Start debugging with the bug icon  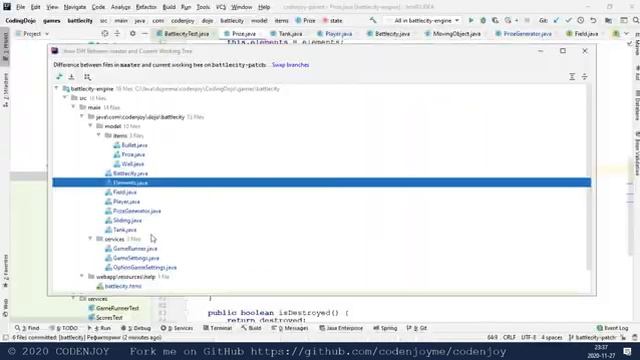(x=483, y=20)
